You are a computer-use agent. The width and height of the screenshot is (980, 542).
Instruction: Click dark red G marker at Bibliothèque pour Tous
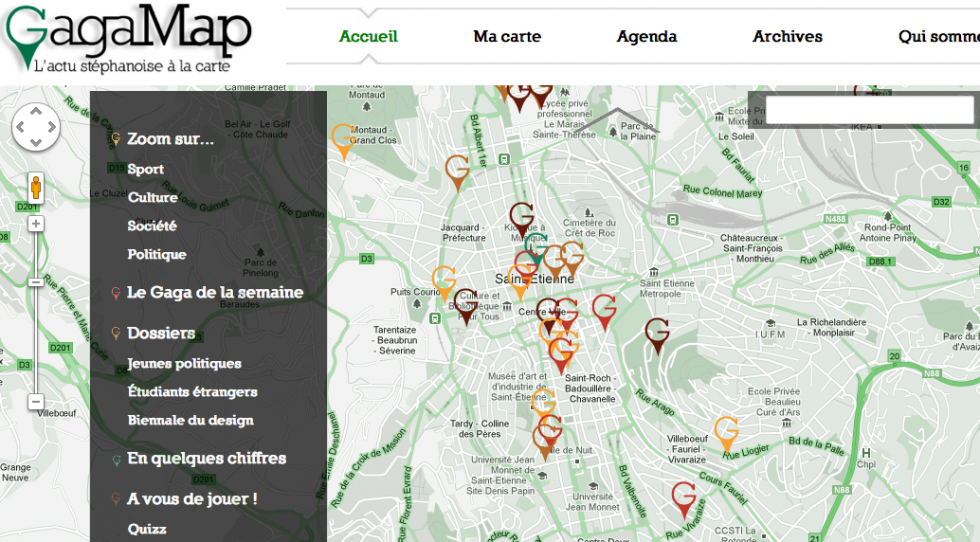(466, 306)
